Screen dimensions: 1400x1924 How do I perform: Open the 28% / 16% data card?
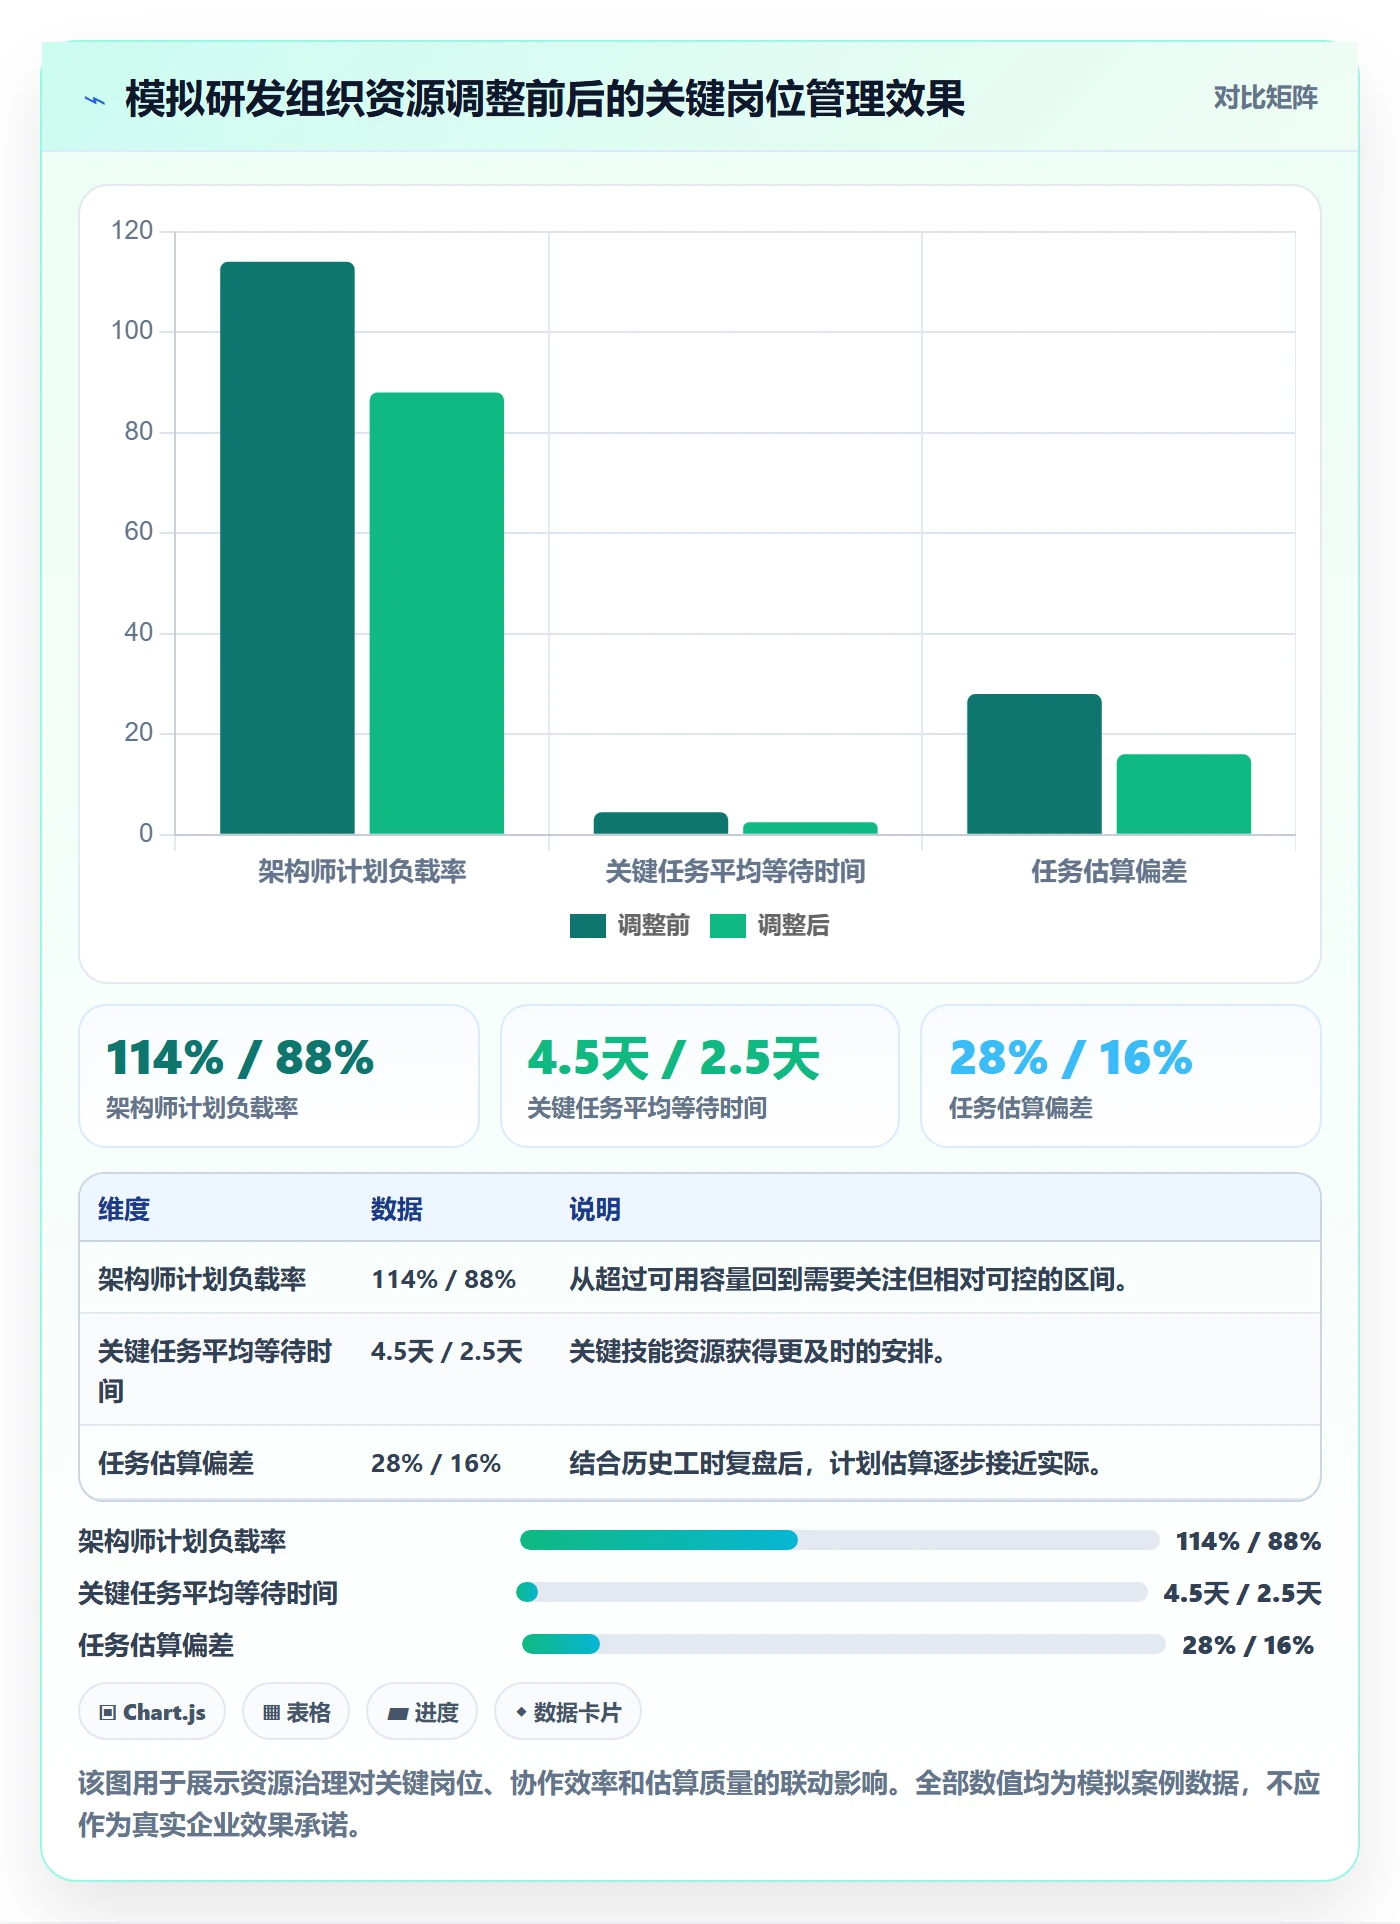pos(1121,1076)
